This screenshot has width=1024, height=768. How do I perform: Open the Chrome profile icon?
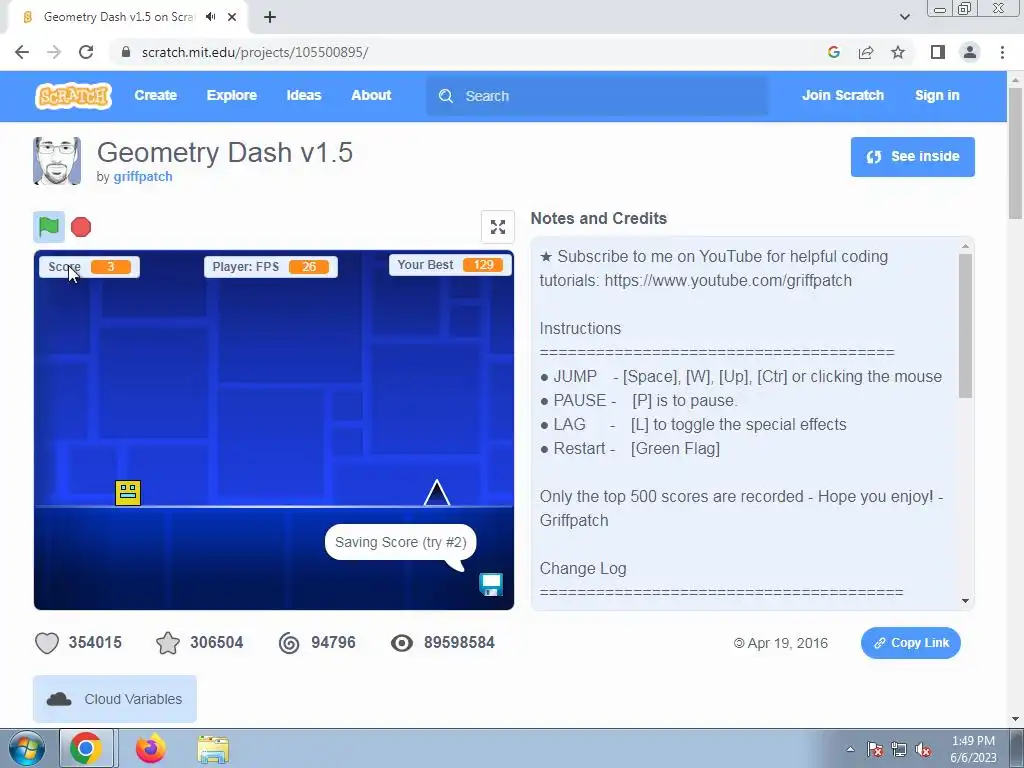[970, 52]
